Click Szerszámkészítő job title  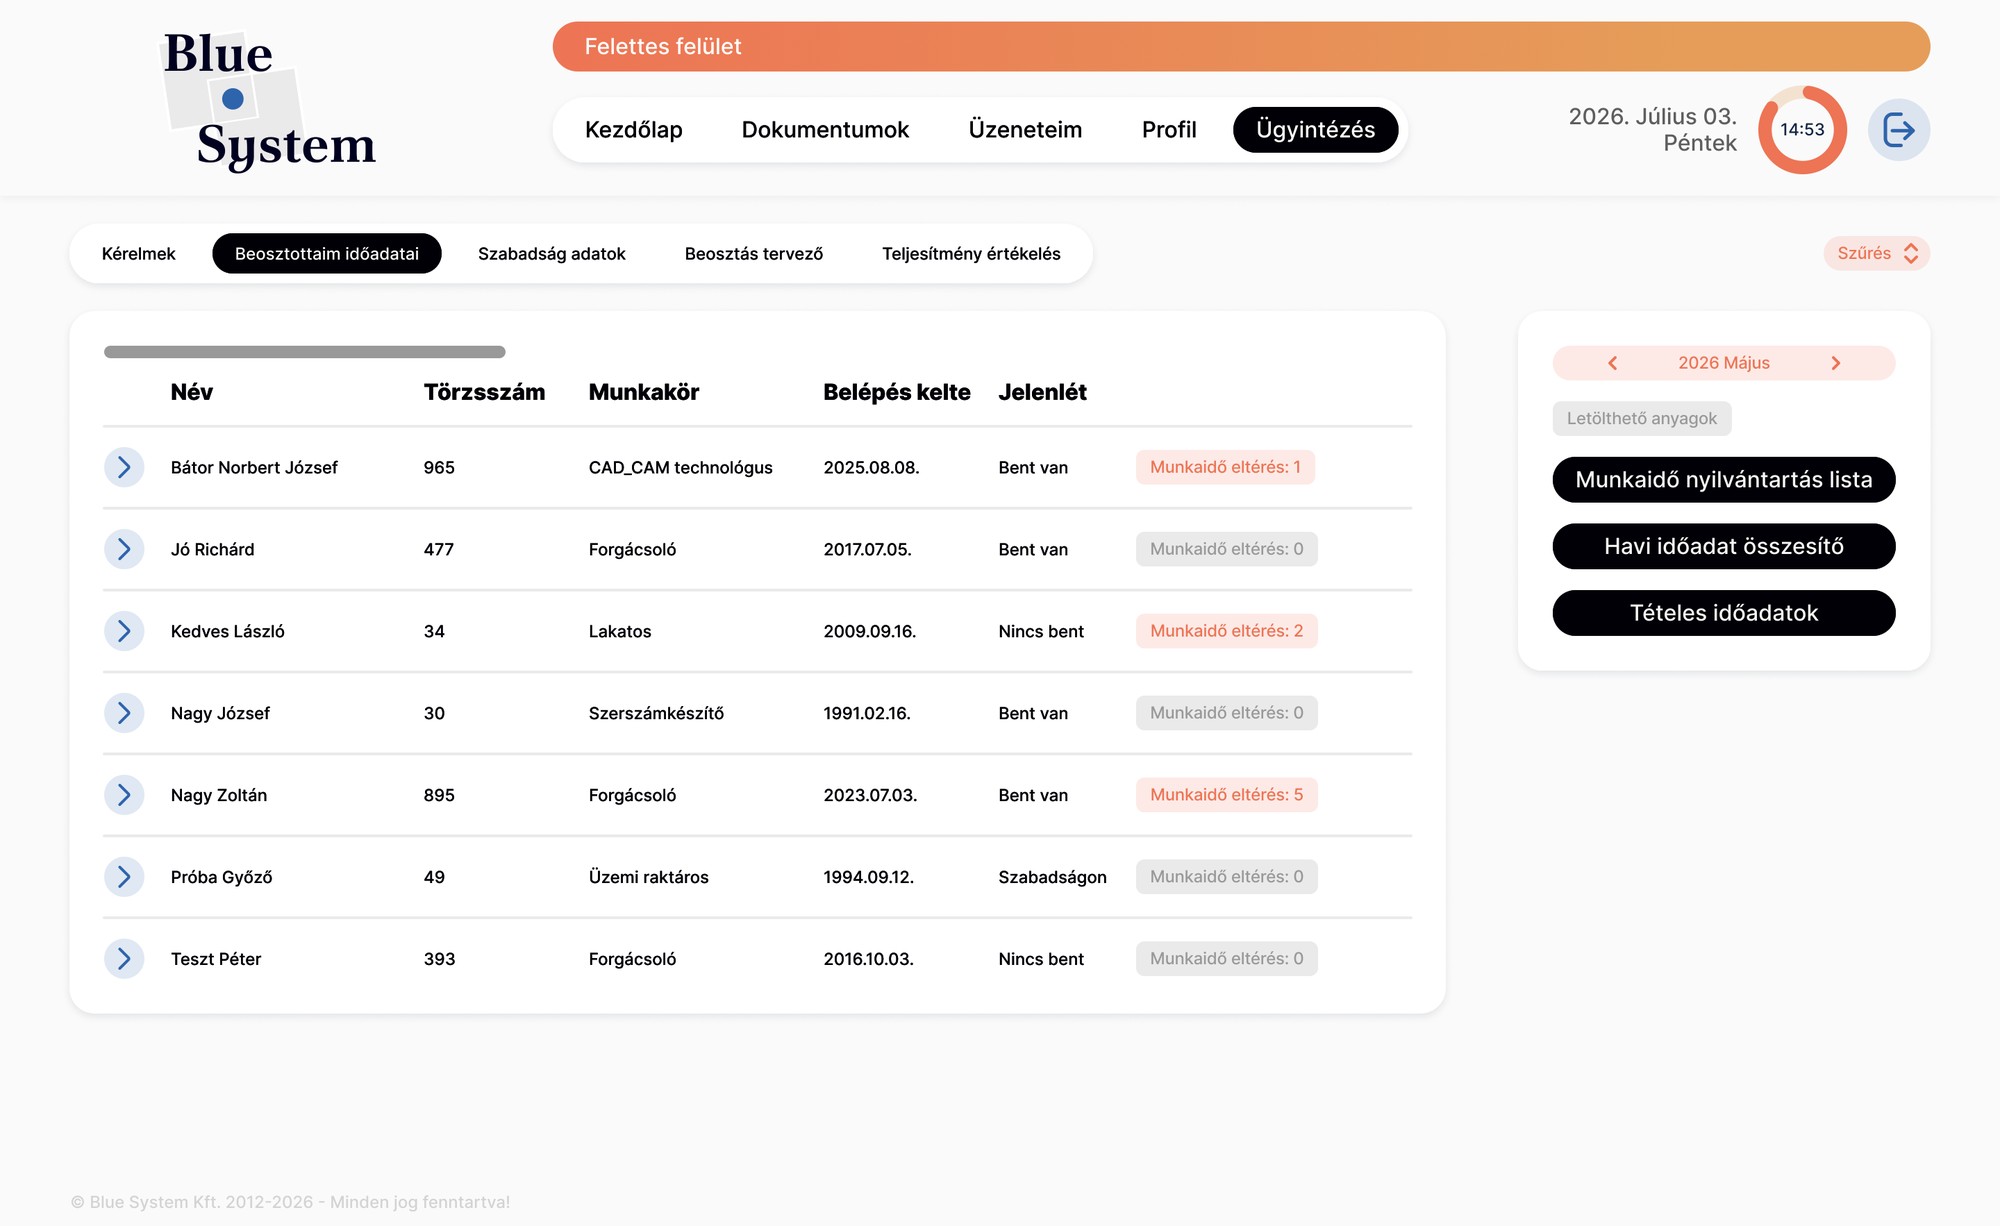656,714
